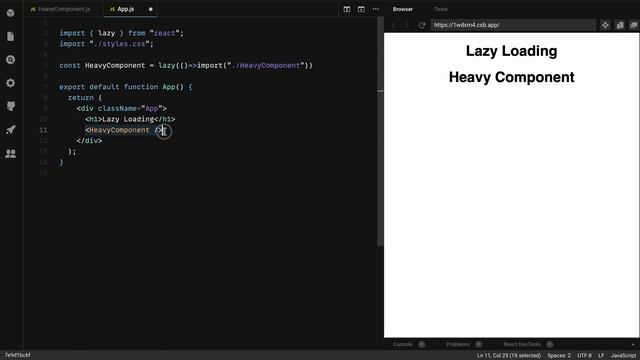Click the editor vertical scrollbar
The image size is (640, 360).
tap(380, 131)
